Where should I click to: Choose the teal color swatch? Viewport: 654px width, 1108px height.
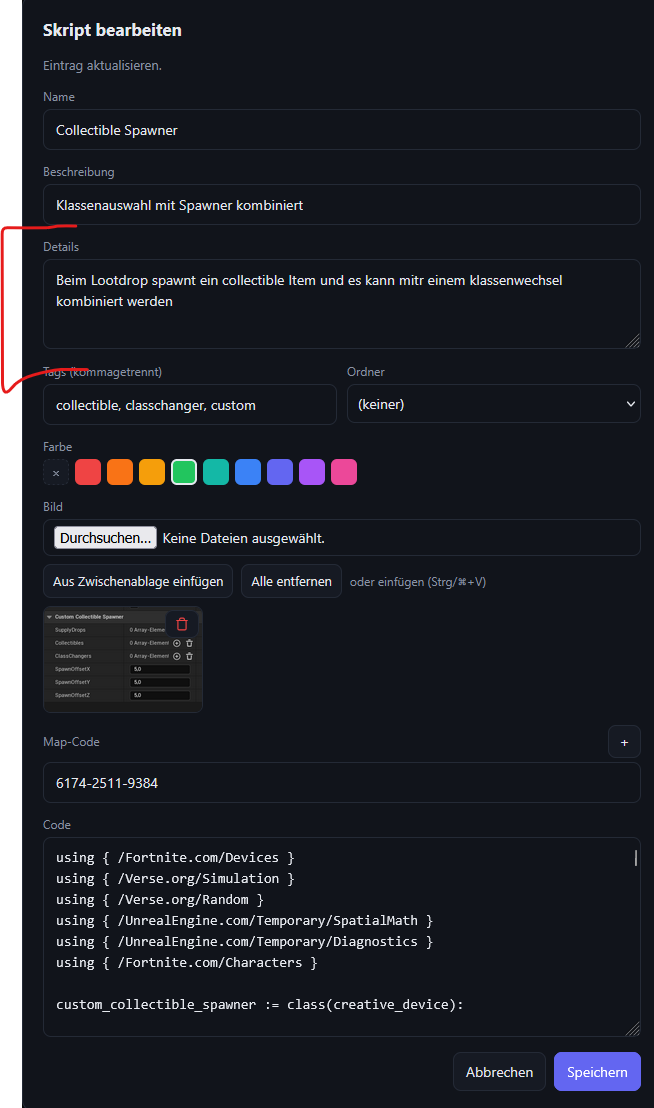[216, 472]
